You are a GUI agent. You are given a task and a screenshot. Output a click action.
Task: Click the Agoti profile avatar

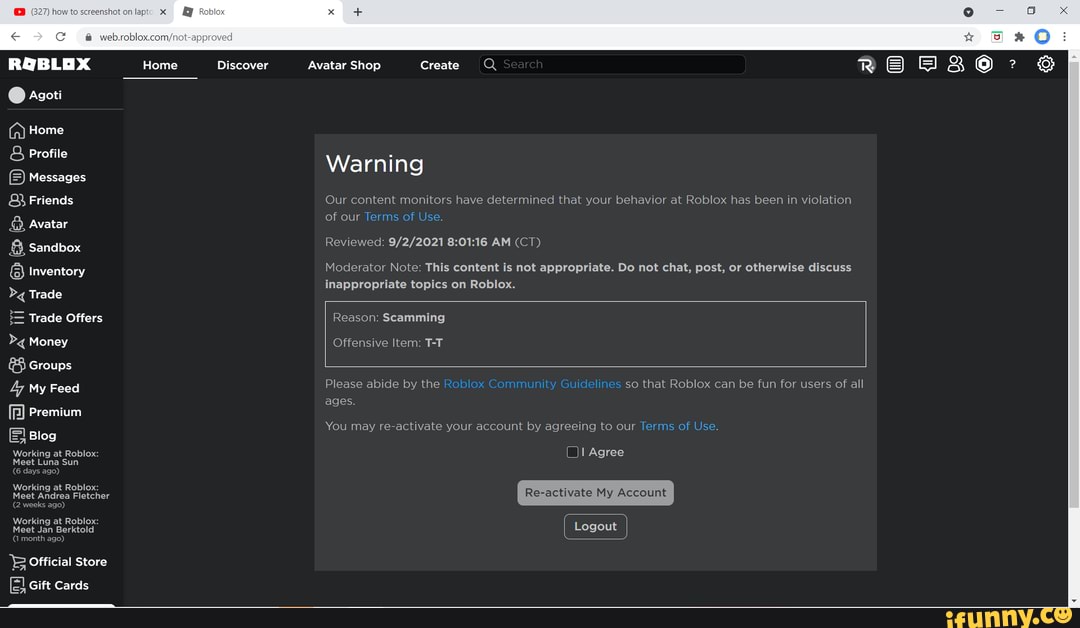(17, 95)
